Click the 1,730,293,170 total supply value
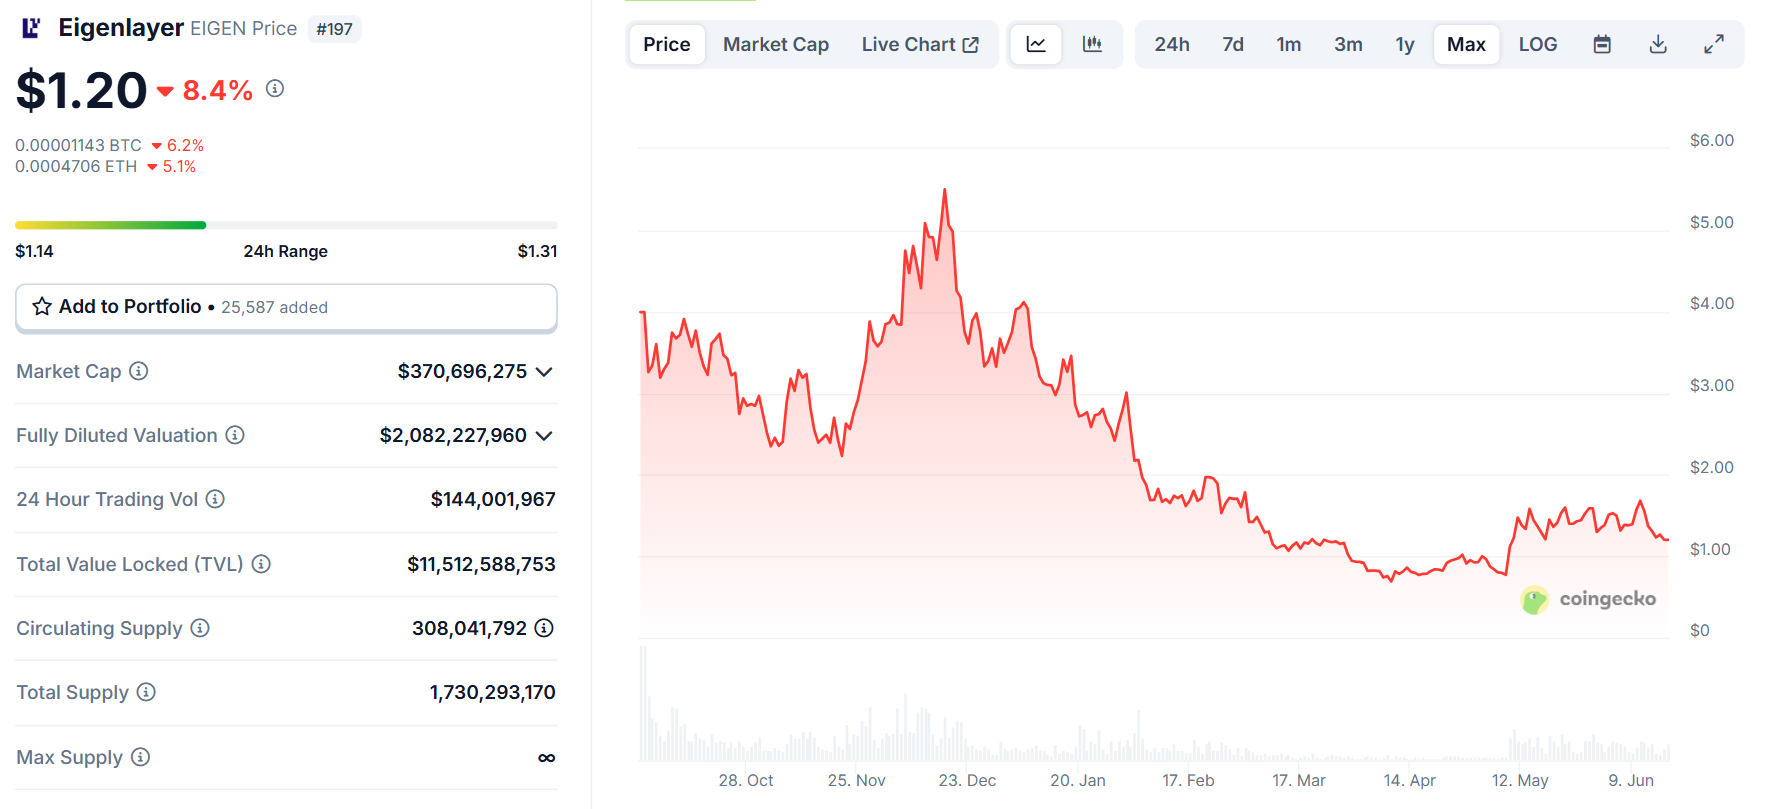The image size is (1767, 809). [492, 692]
